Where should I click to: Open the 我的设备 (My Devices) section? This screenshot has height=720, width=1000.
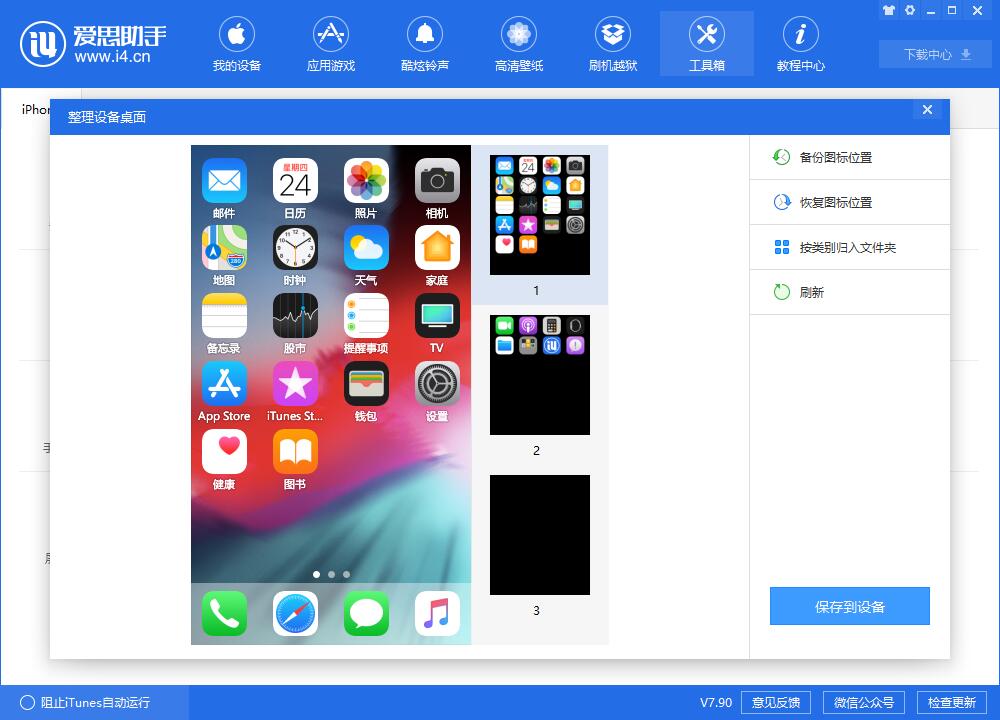pyautogui.click(x=237, y=43)
